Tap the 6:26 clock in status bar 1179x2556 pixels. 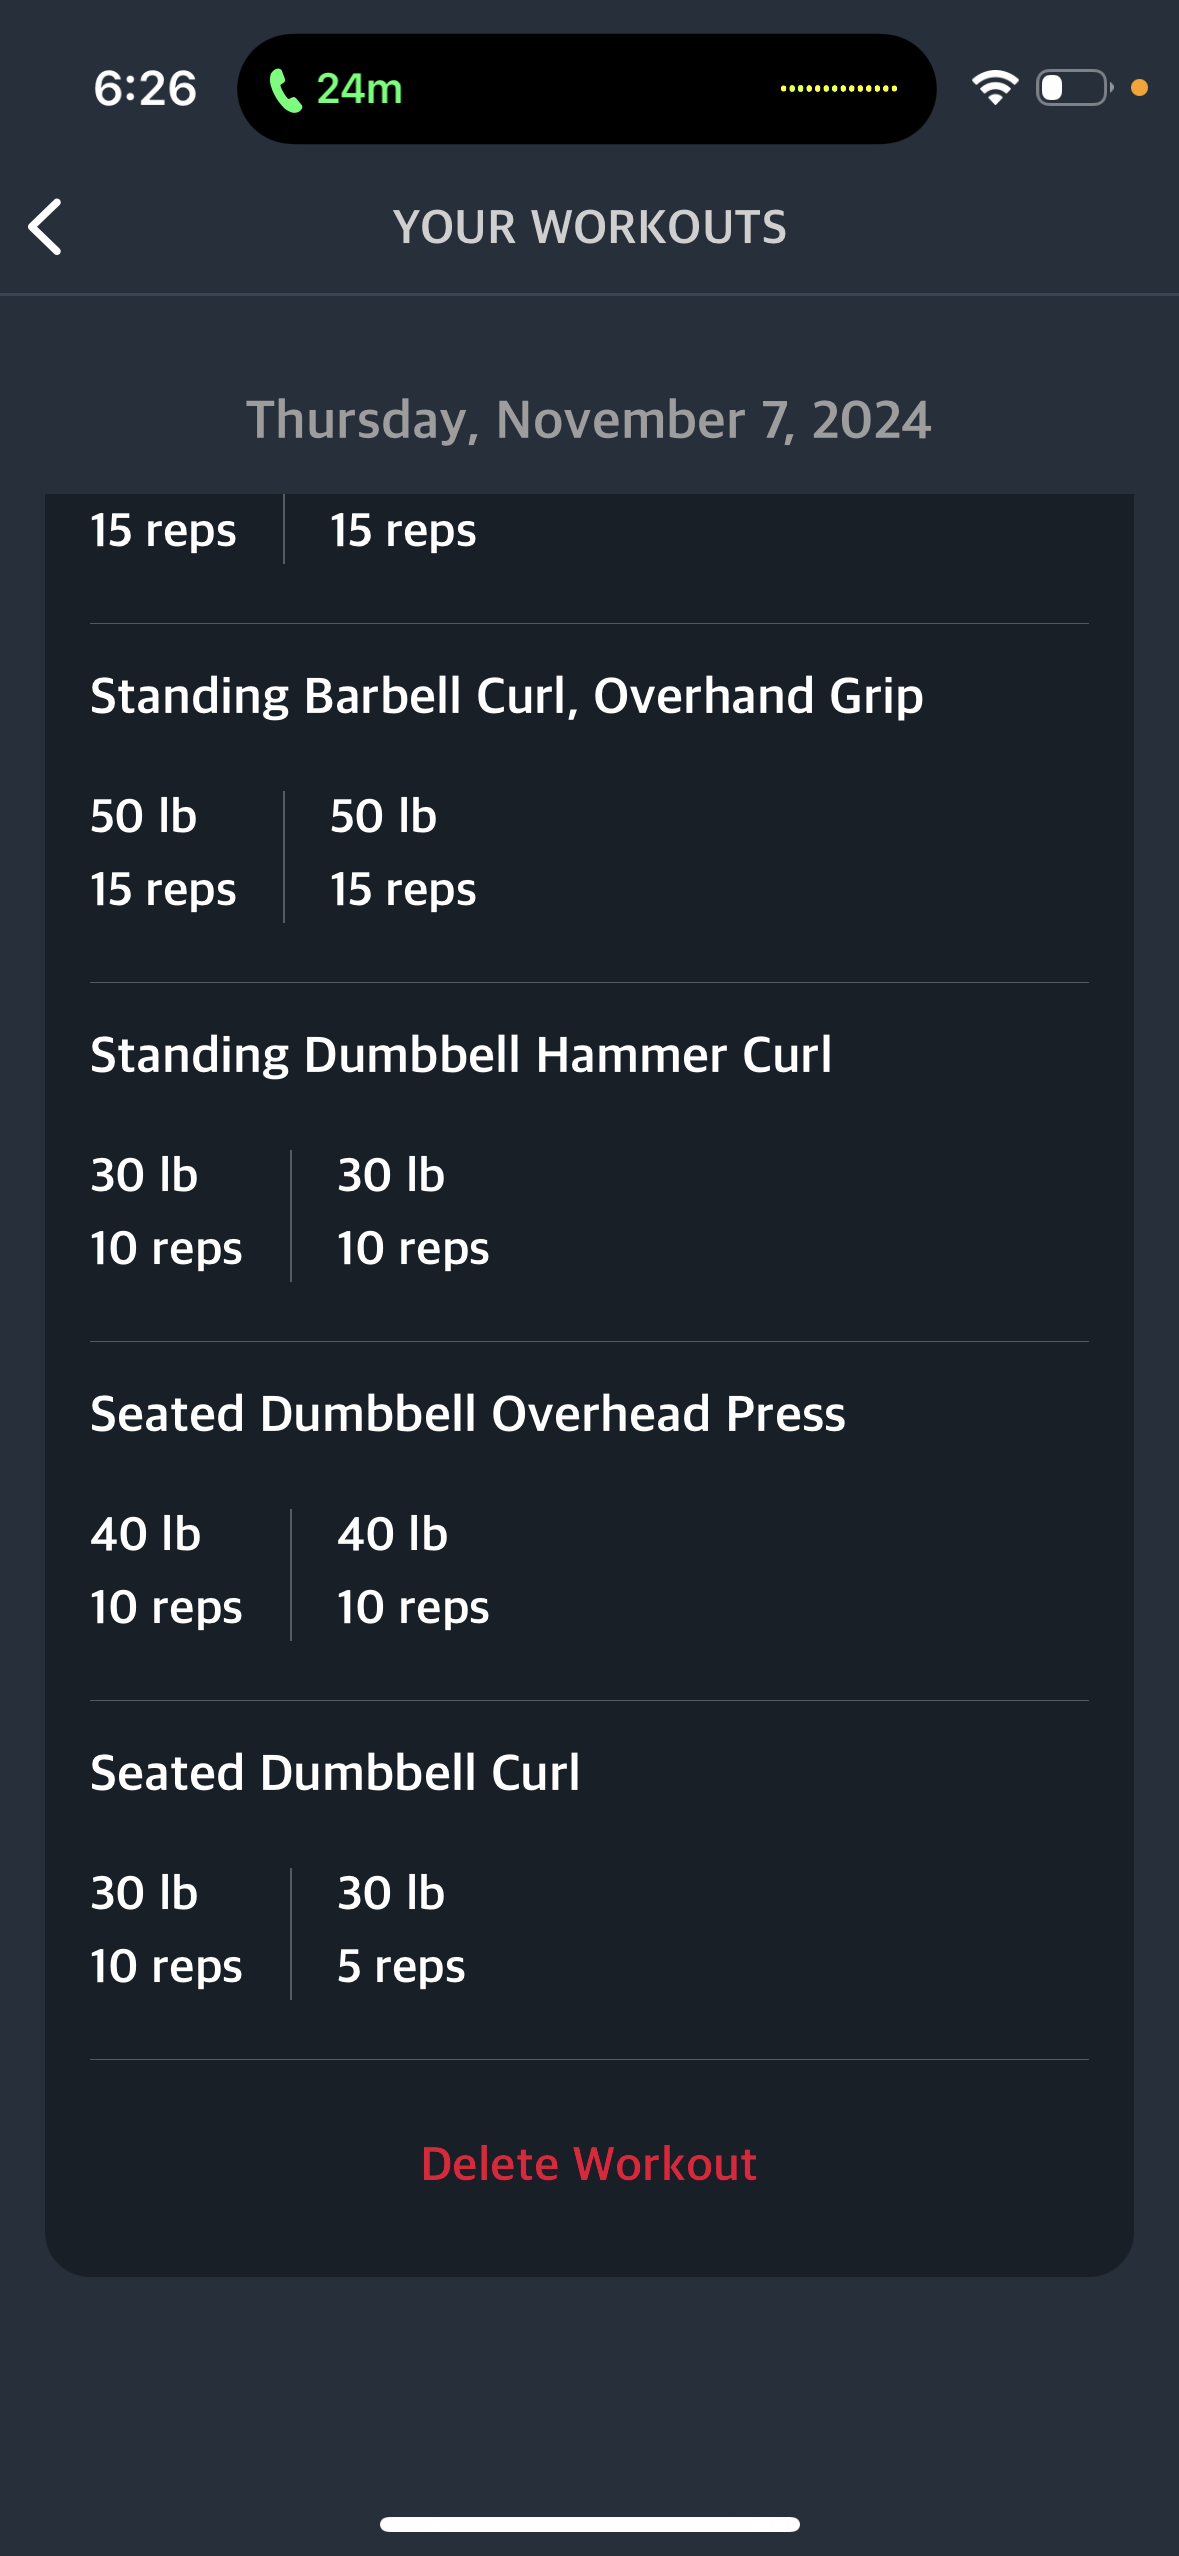(145, 89)
